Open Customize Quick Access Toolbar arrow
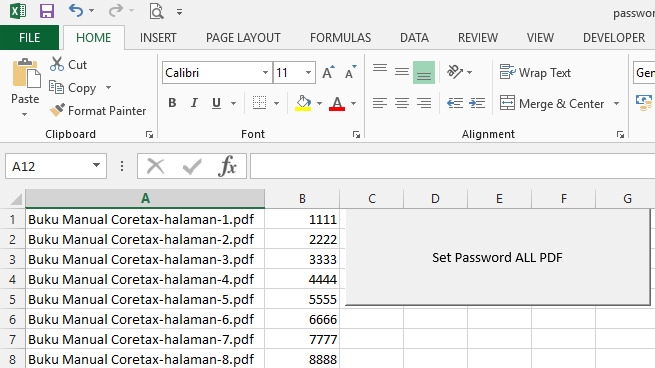The image size is (655, 368). [179, 12]
